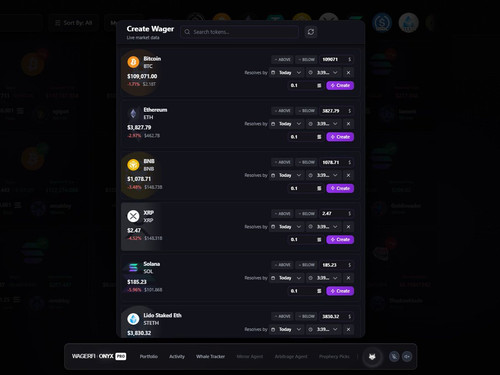Click the Bitcoin coin logo
This screenshot has width=500, height=375.
133,62
